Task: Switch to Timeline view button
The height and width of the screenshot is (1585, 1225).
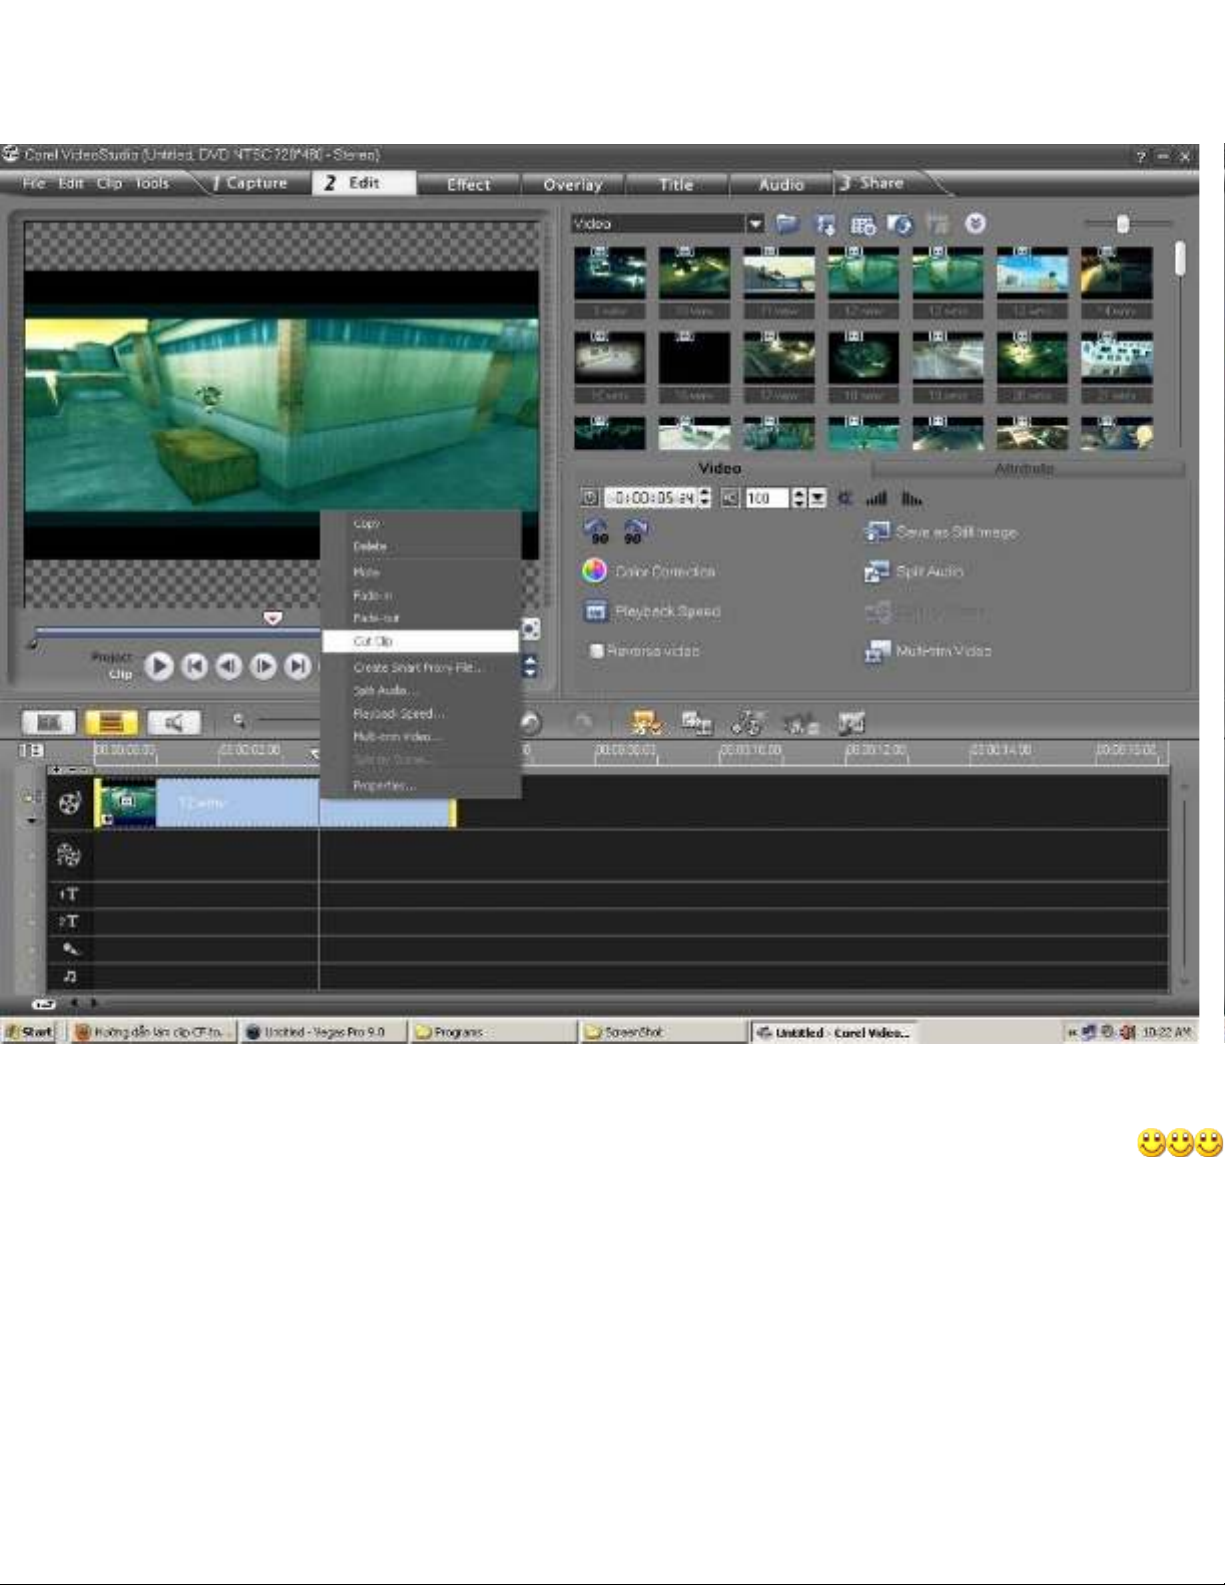Action: pyautogui.click(x=111, y=722)
